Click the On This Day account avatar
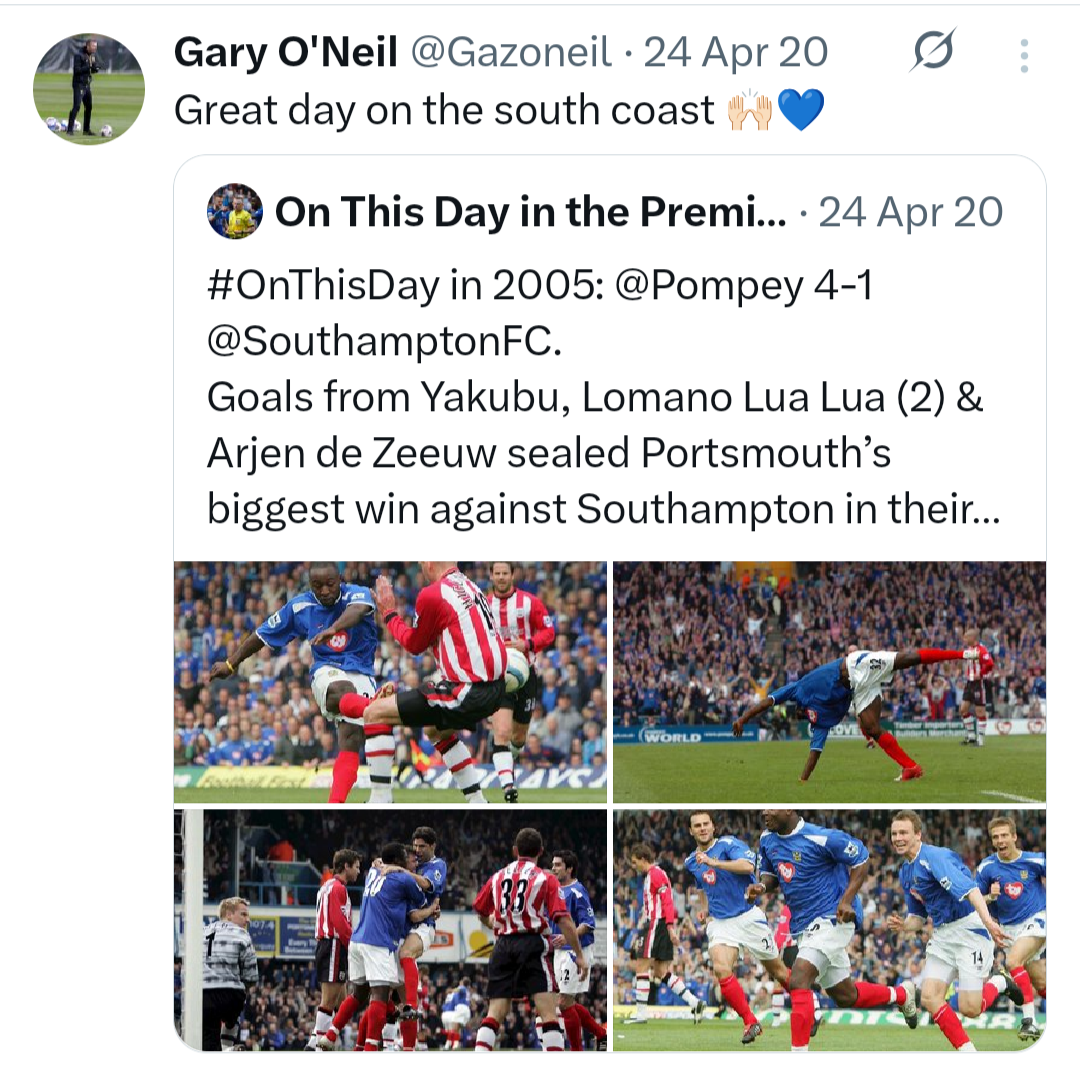Screen dimensions: 1080x1067 pyautogui.click(x=235, y=212)
